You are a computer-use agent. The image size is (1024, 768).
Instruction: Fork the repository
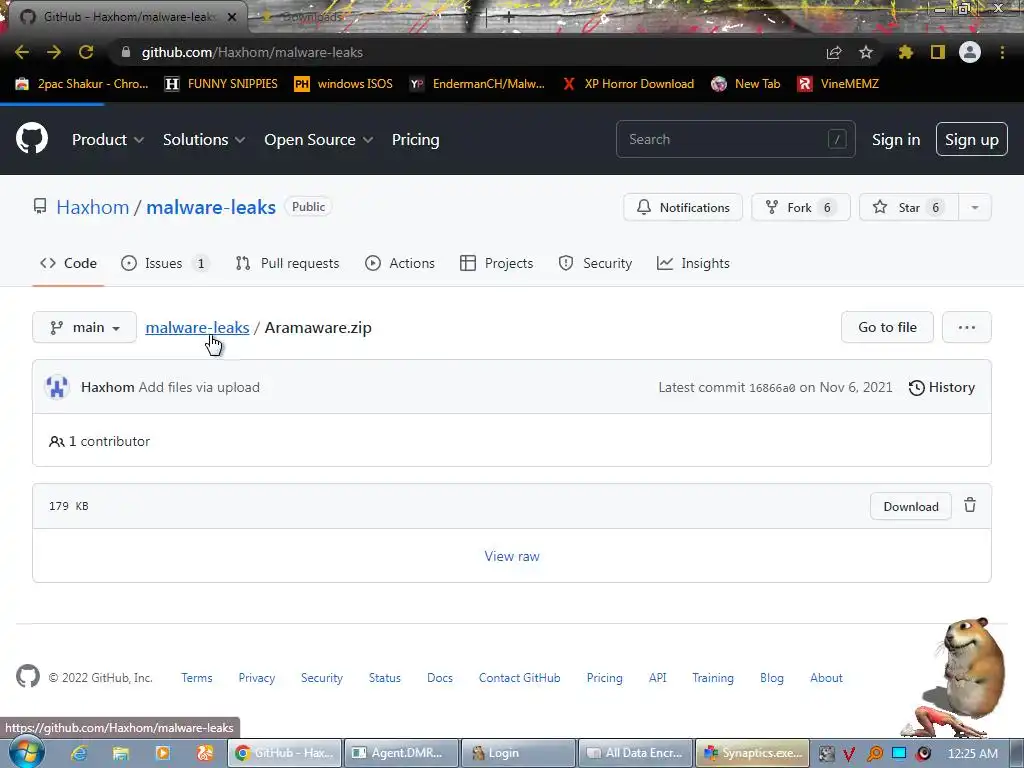[801, 208]
